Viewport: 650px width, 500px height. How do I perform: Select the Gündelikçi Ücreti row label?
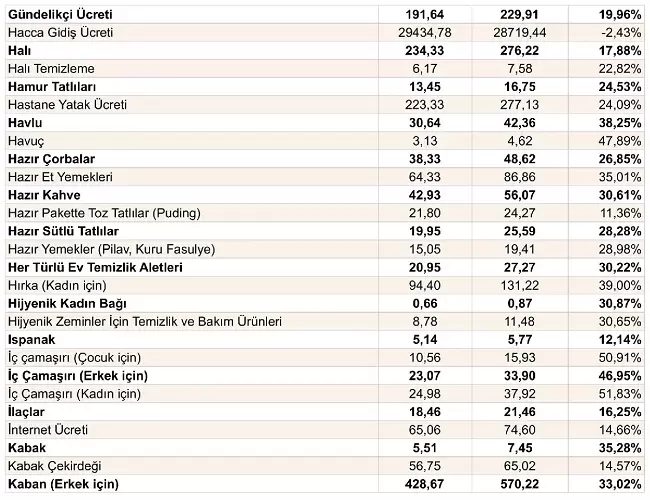coord(60,15)
